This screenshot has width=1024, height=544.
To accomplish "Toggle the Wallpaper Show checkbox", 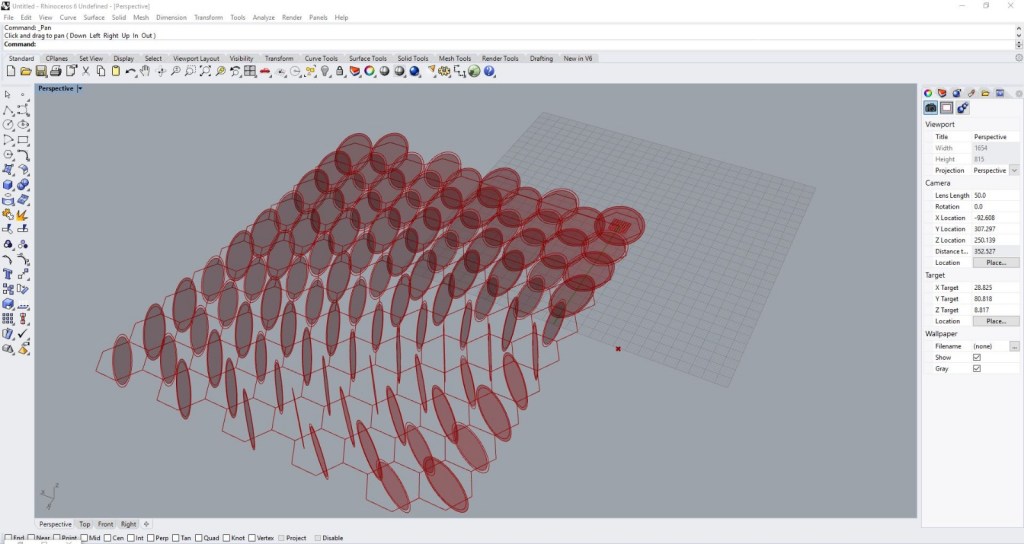I will (977, 357).
